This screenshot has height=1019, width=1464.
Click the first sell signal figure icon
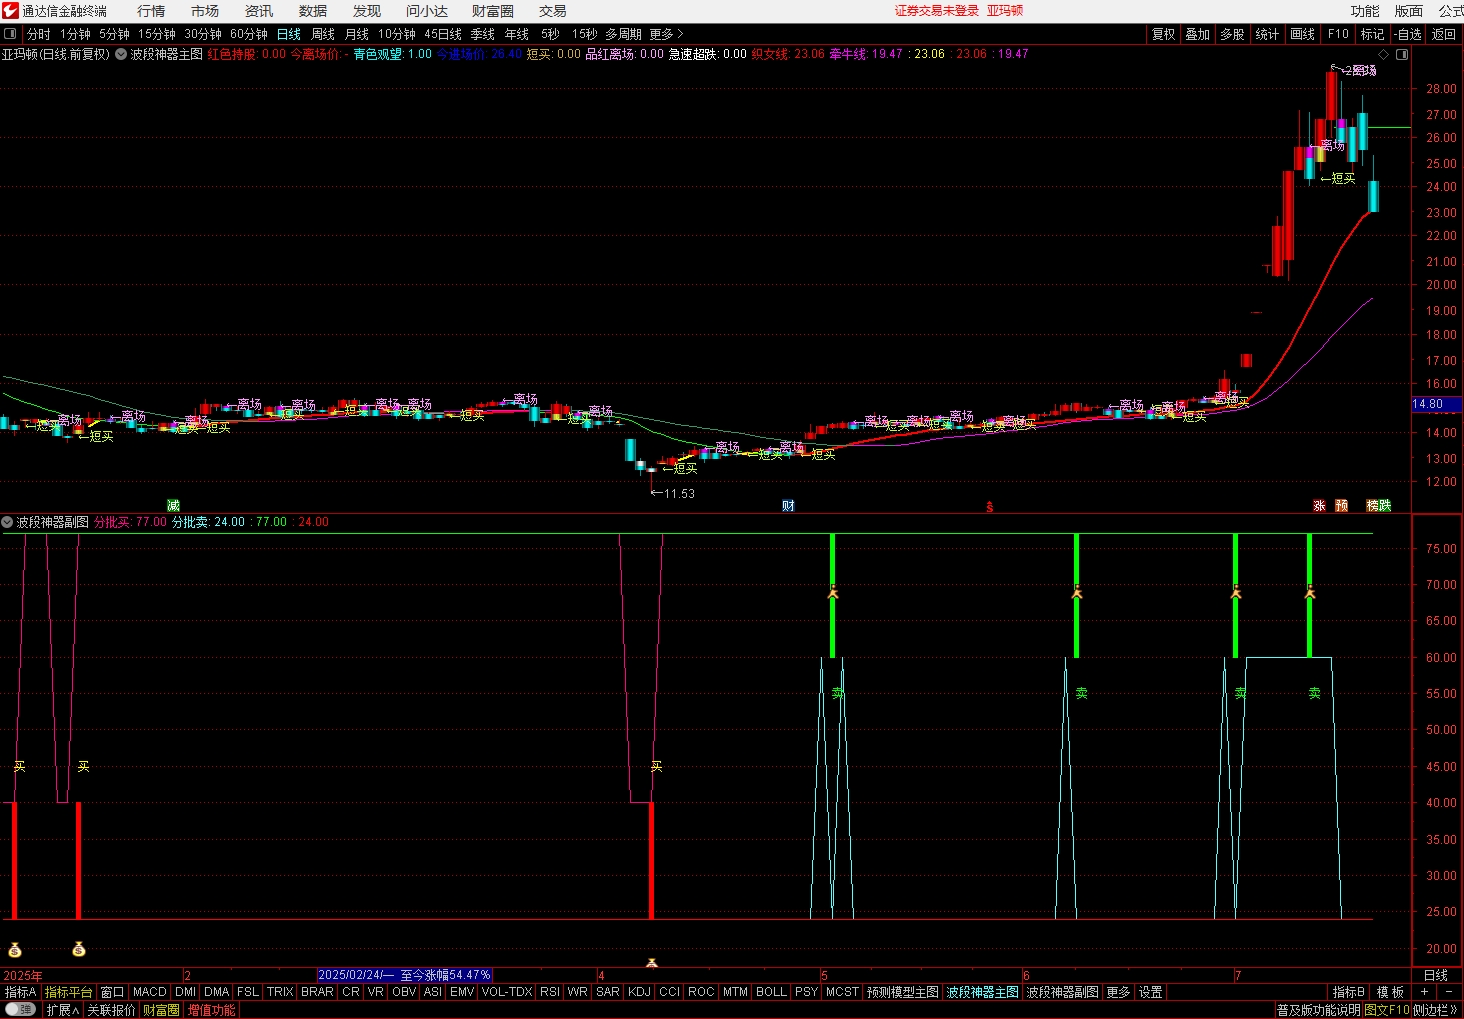point(832,592)
